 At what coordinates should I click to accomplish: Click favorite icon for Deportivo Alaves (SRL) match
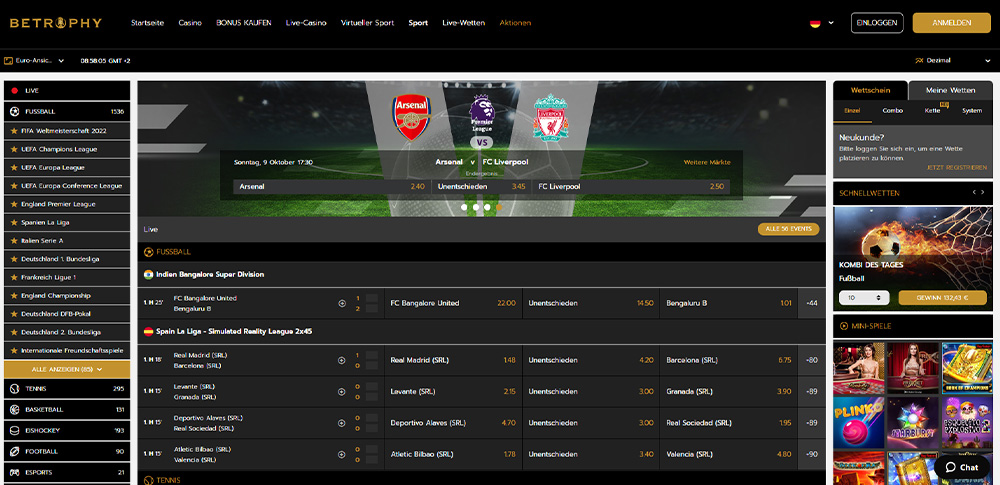coord(342,423)
